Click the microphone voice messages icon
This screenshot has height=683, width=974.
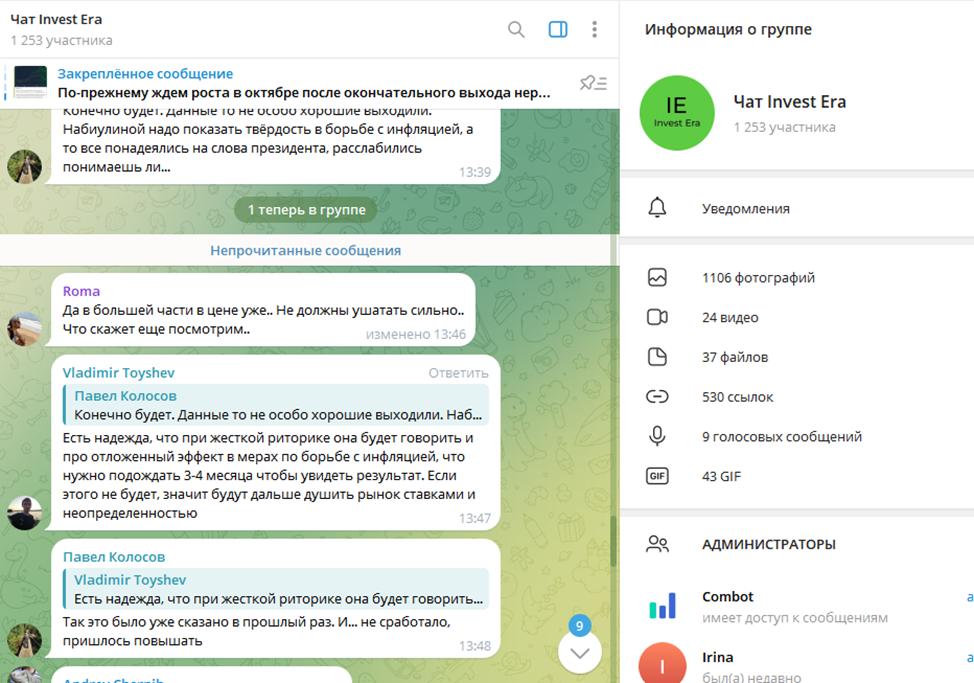(x=657, y=436)
